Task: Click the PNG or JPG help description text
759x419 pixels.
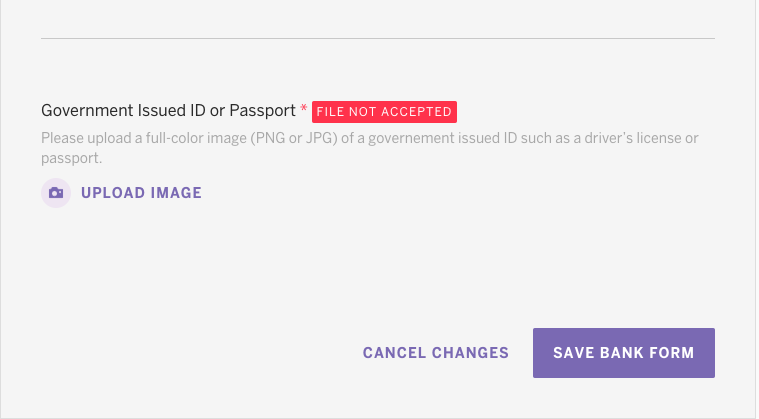Action: click(369, 148)
